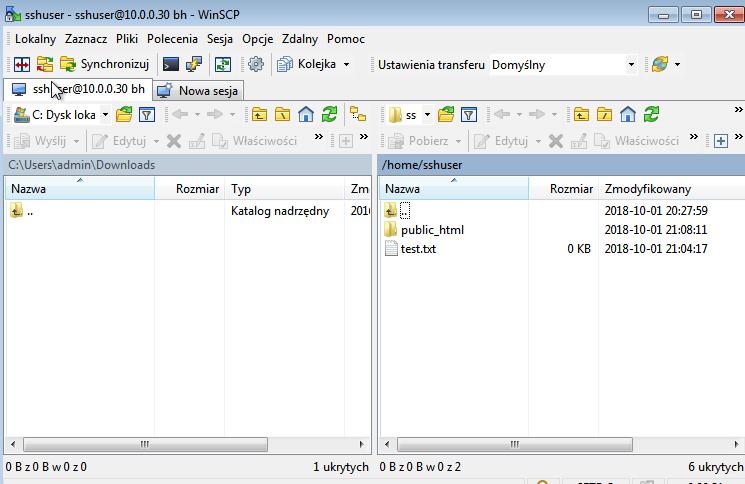Image resolution: width=745 pixels, height=484 pixels.
Task: Open the Lokalny menu
Action: coord(36,39)
